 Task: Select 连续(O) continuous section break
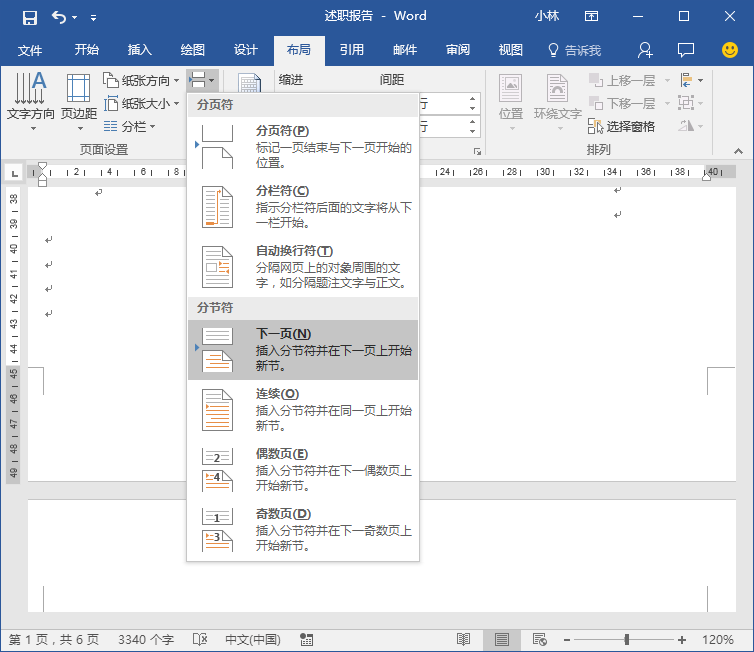(303, 410)
